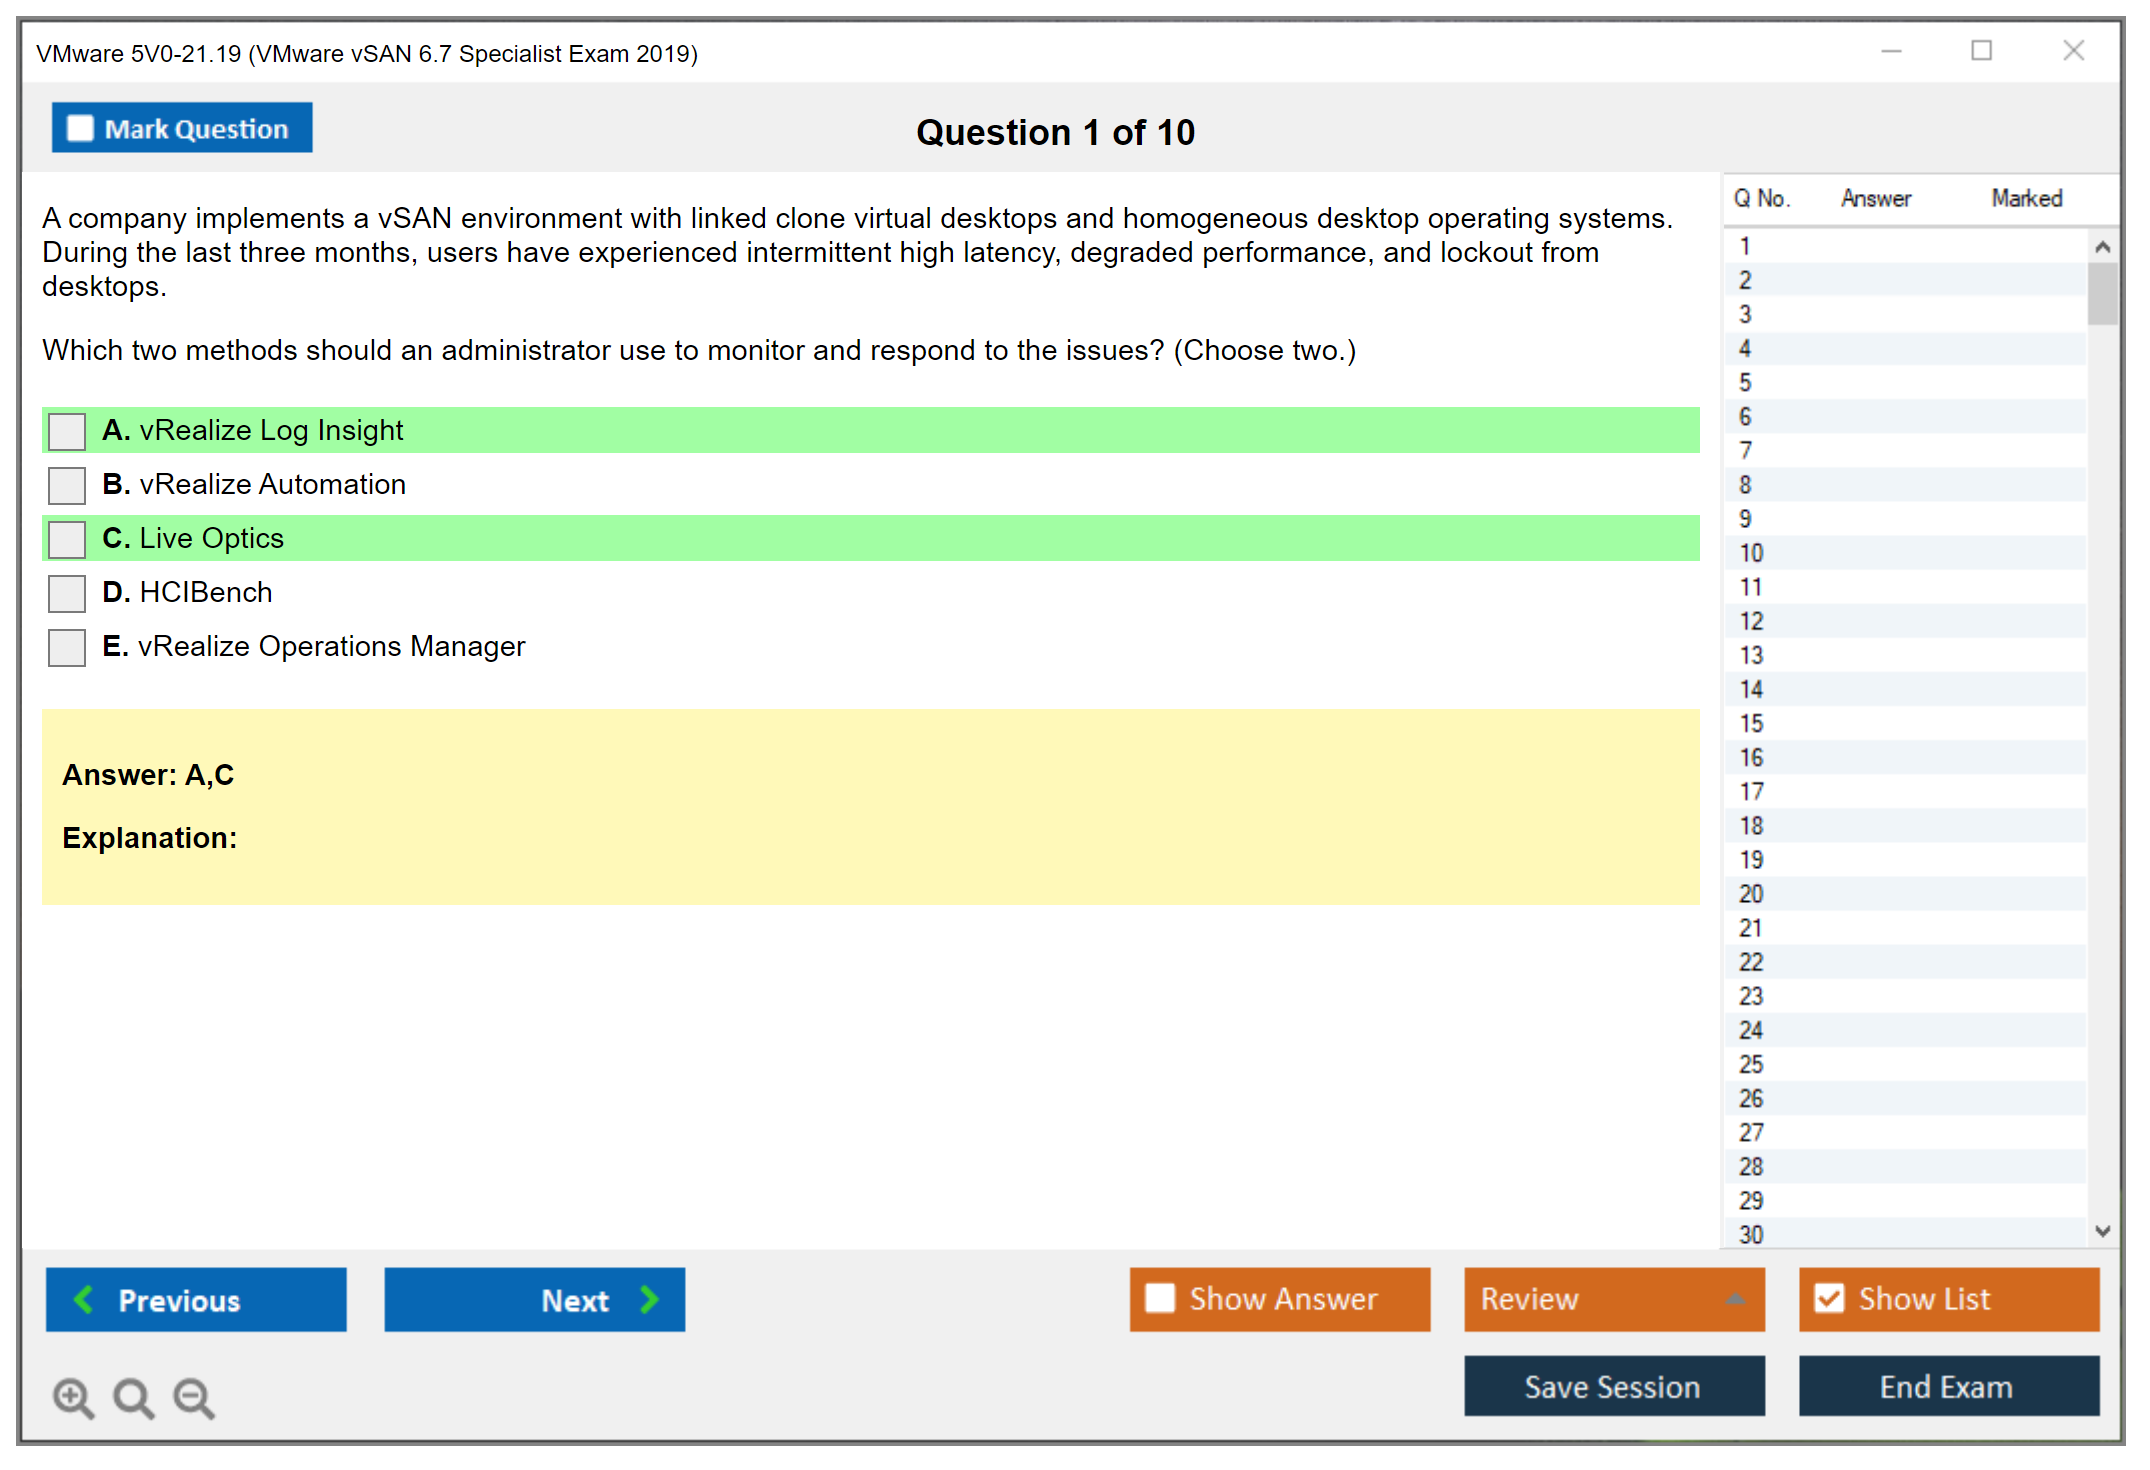The image size is (2150, 1470).
Task: Maximize the exam window
Action: click(x=1981, y=51)
